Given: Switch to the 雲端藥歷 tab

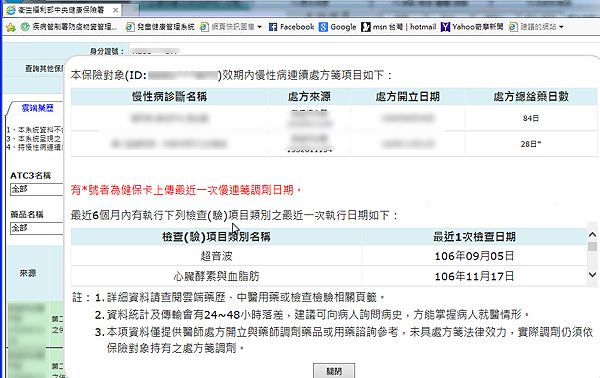Looking at the screenshot, I should click(x=38, y=108).
